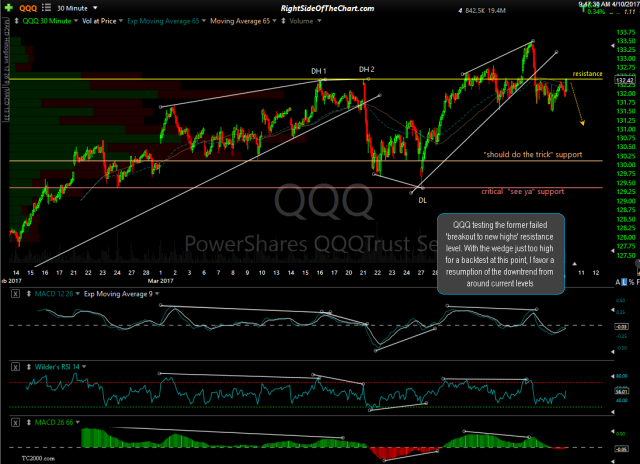
Task: Click the RSI pane top scale arrow
Action: click(612, 376)
